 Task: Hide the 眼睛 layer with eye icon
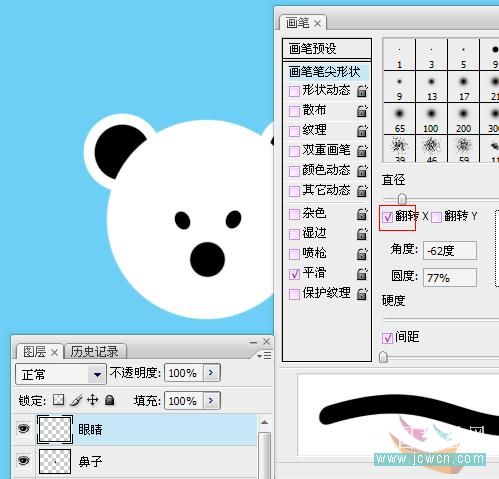(23, 428)
